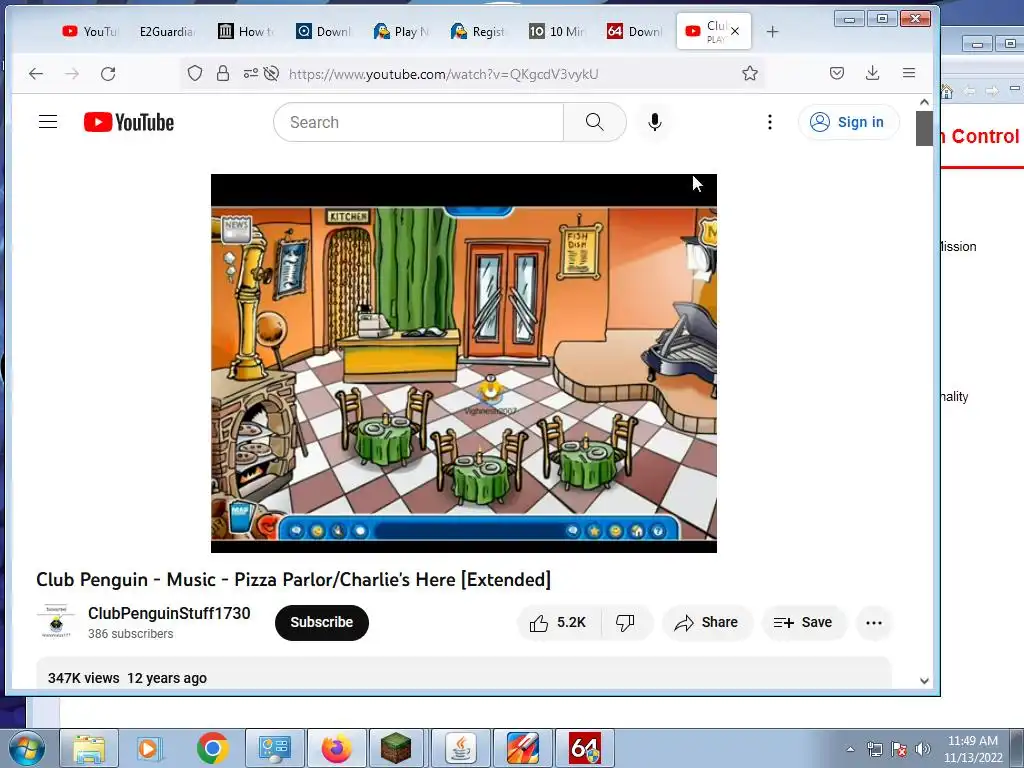This screenshot has width=1024, height=768.
Task: Switch to the How to tab
Action: coord(246,31)
